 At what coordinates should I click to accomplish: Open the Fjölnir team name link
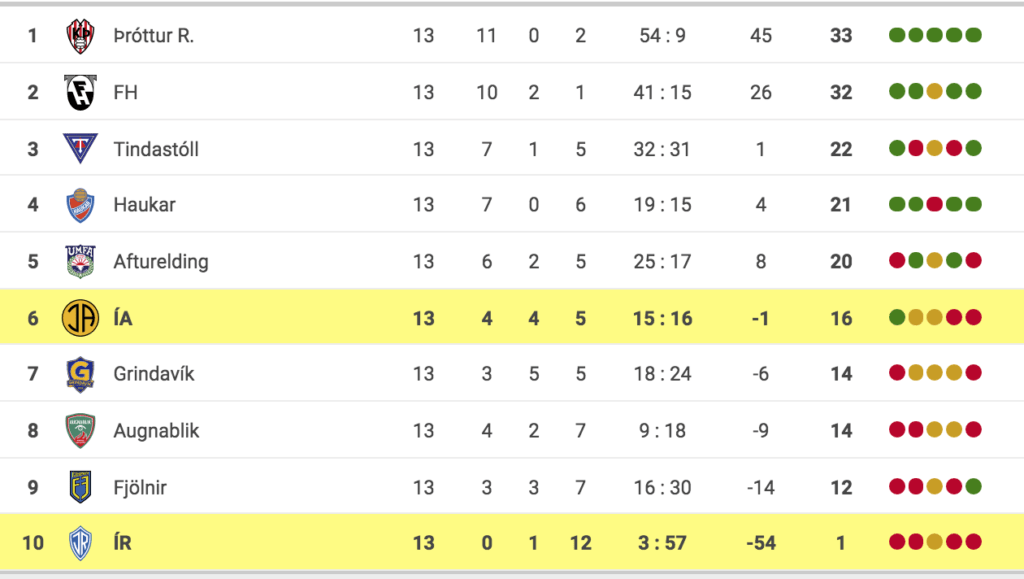[140, 488]
